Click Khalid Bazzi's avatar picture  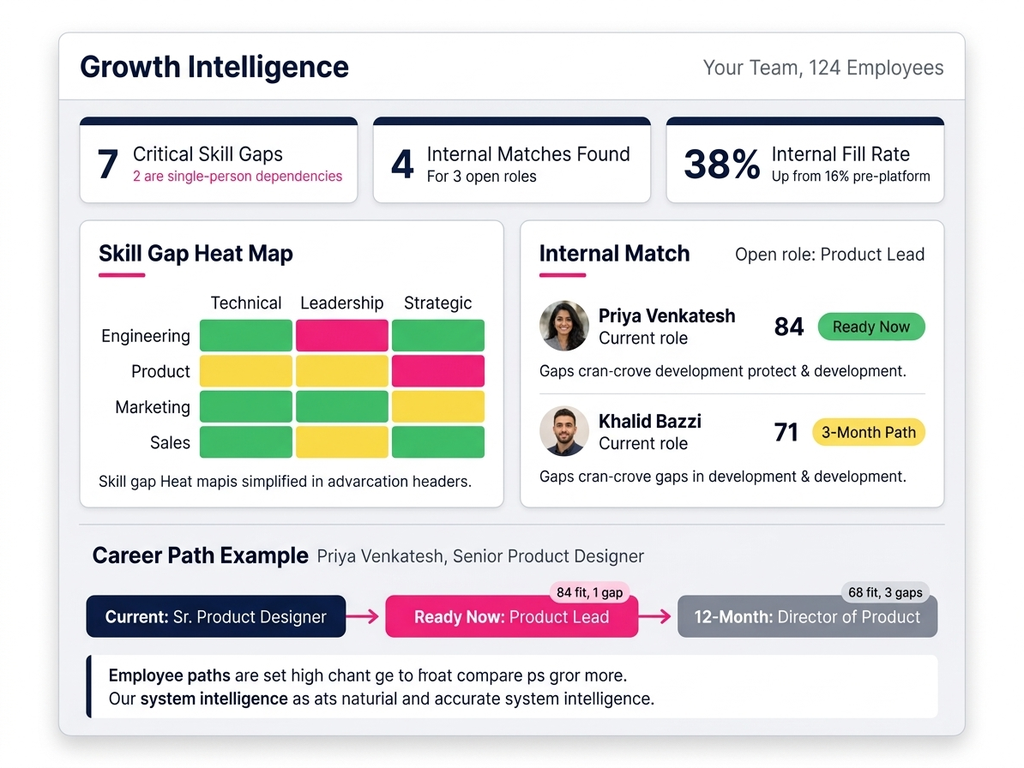point(564,432)
